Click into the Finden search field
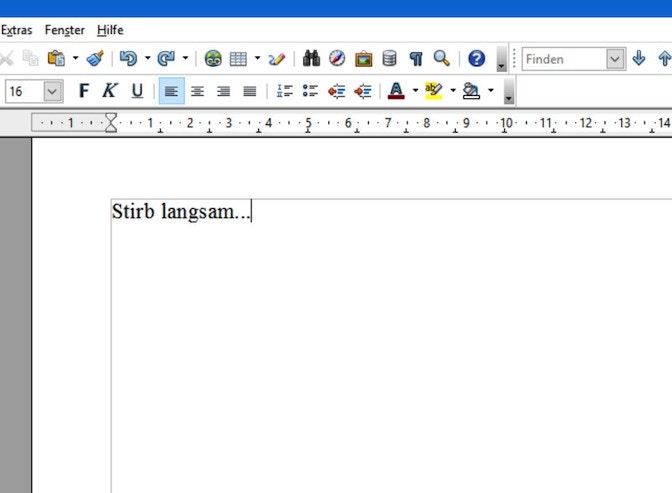 click(x=564, y=59)
